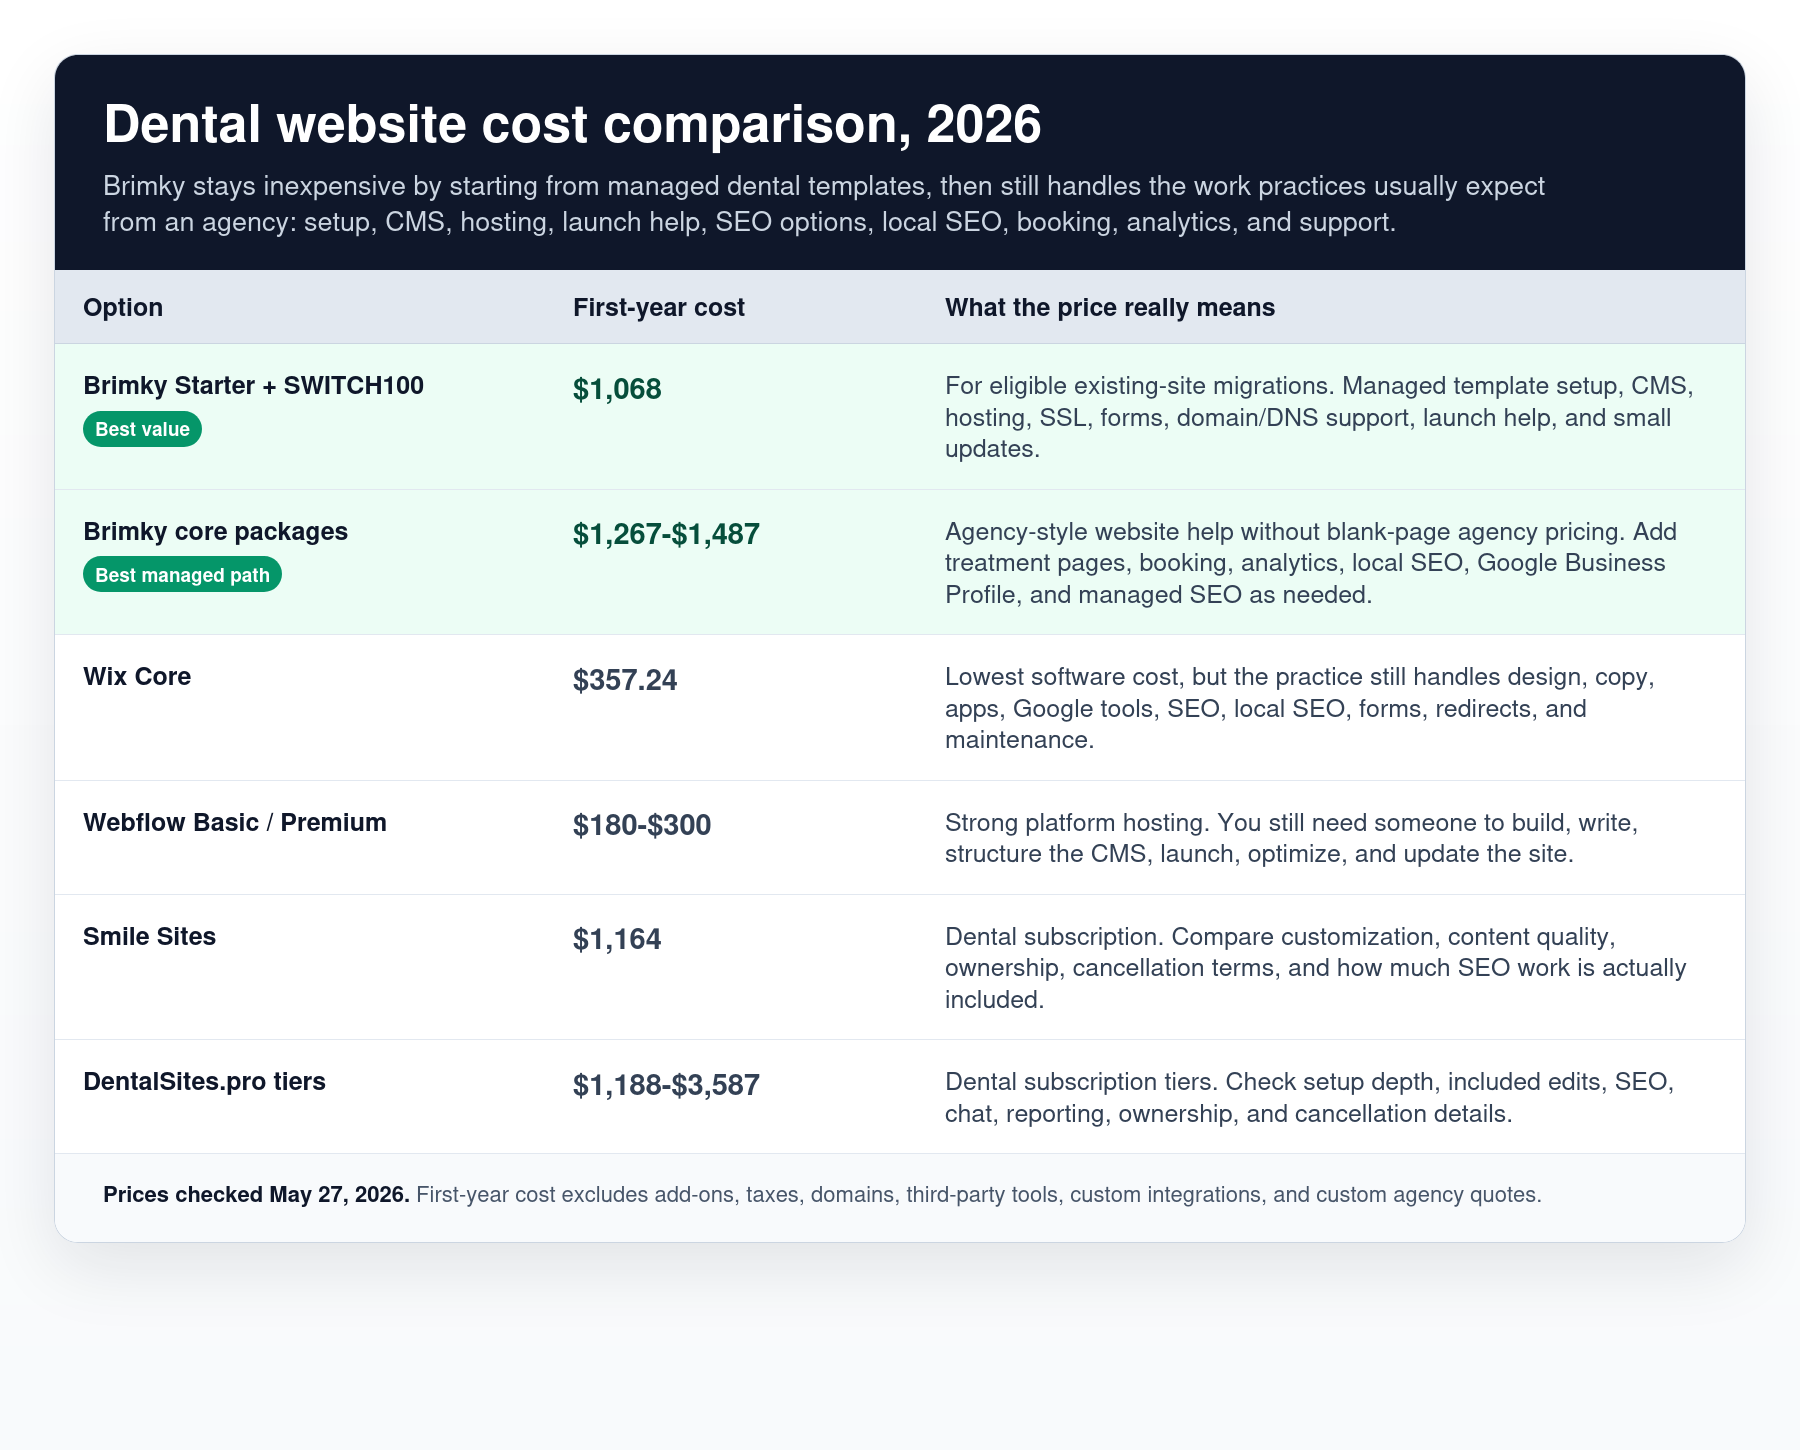This screenshot has height=1450, width=1800.
Task: Click the 'Best managed path' badge
Action: (x=182, y=575)
